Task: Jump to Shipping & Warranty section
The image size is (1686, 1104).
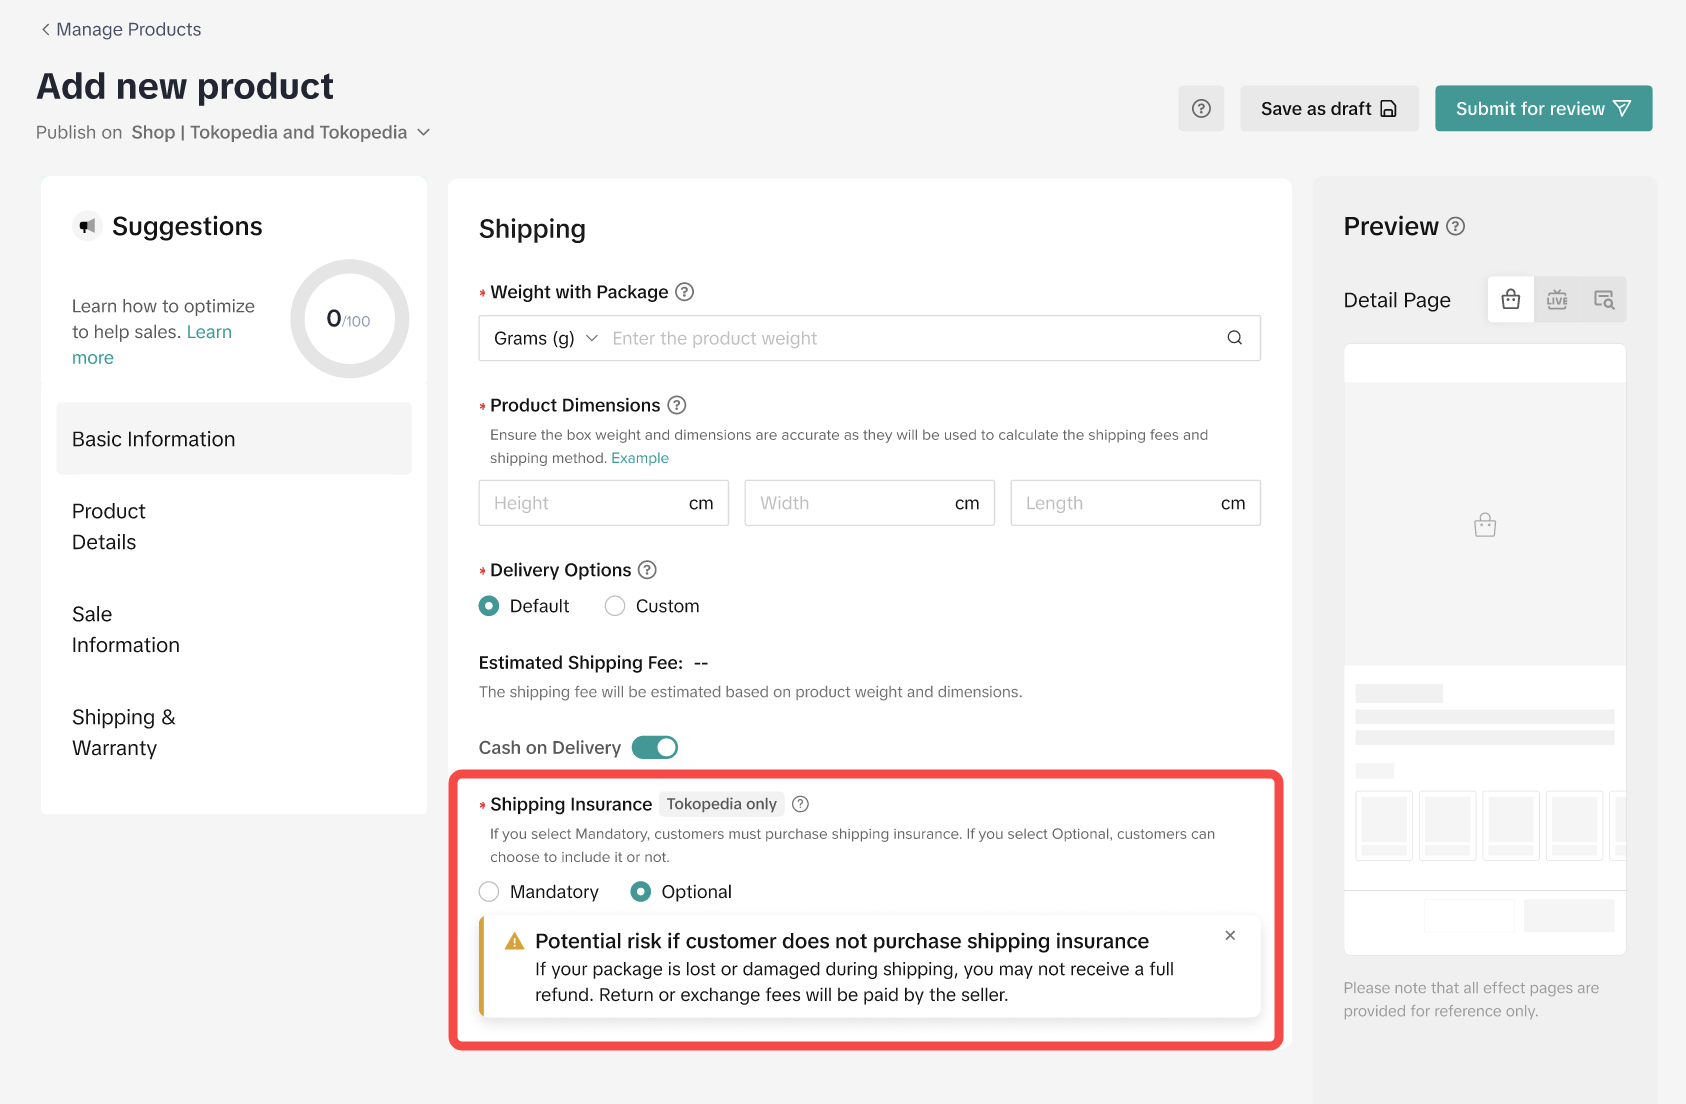Action: pyautogui.click(x=123, y=732)
